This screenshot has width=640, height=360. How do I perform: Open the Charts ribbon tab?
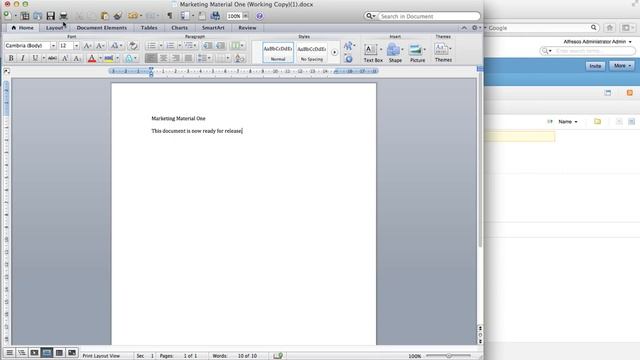pos(180,28)
